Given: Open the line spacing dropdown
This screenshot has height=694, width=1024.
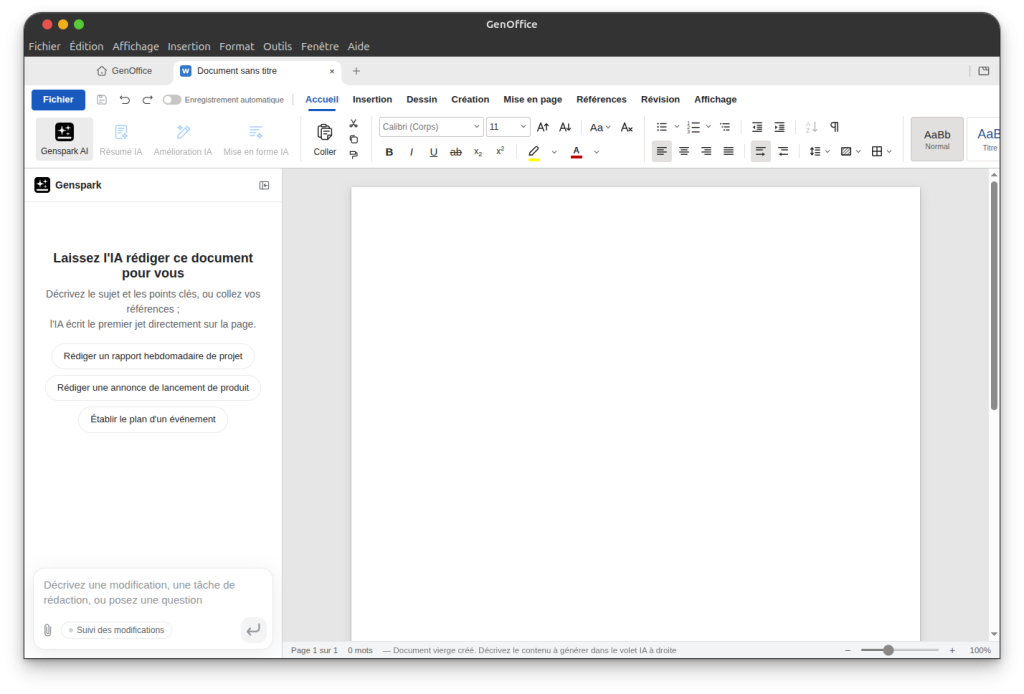Looking at the screenshot, I should [819, 151].
